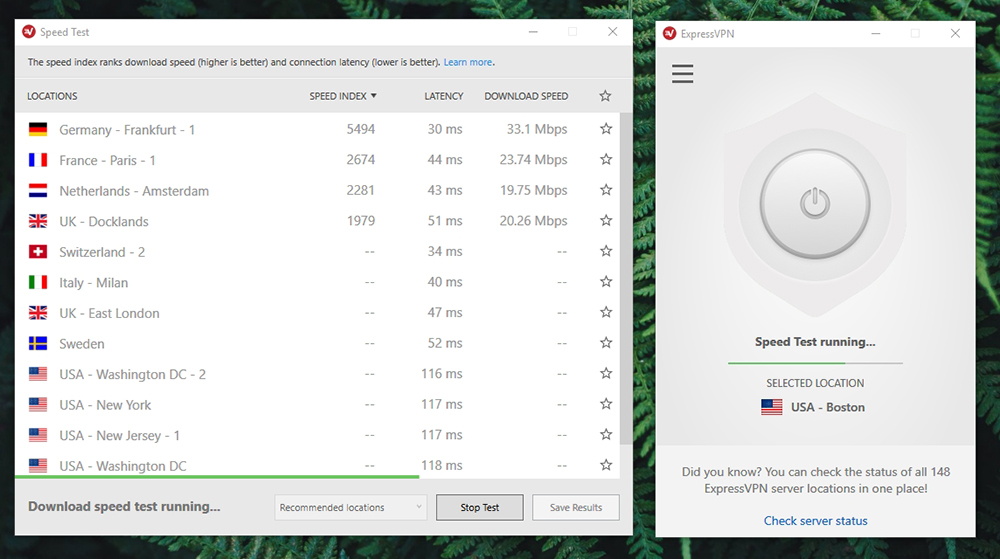This screenshot has height=559, width=1000.
Task: Close the ExpressVPN window
Action: point(955,33)
